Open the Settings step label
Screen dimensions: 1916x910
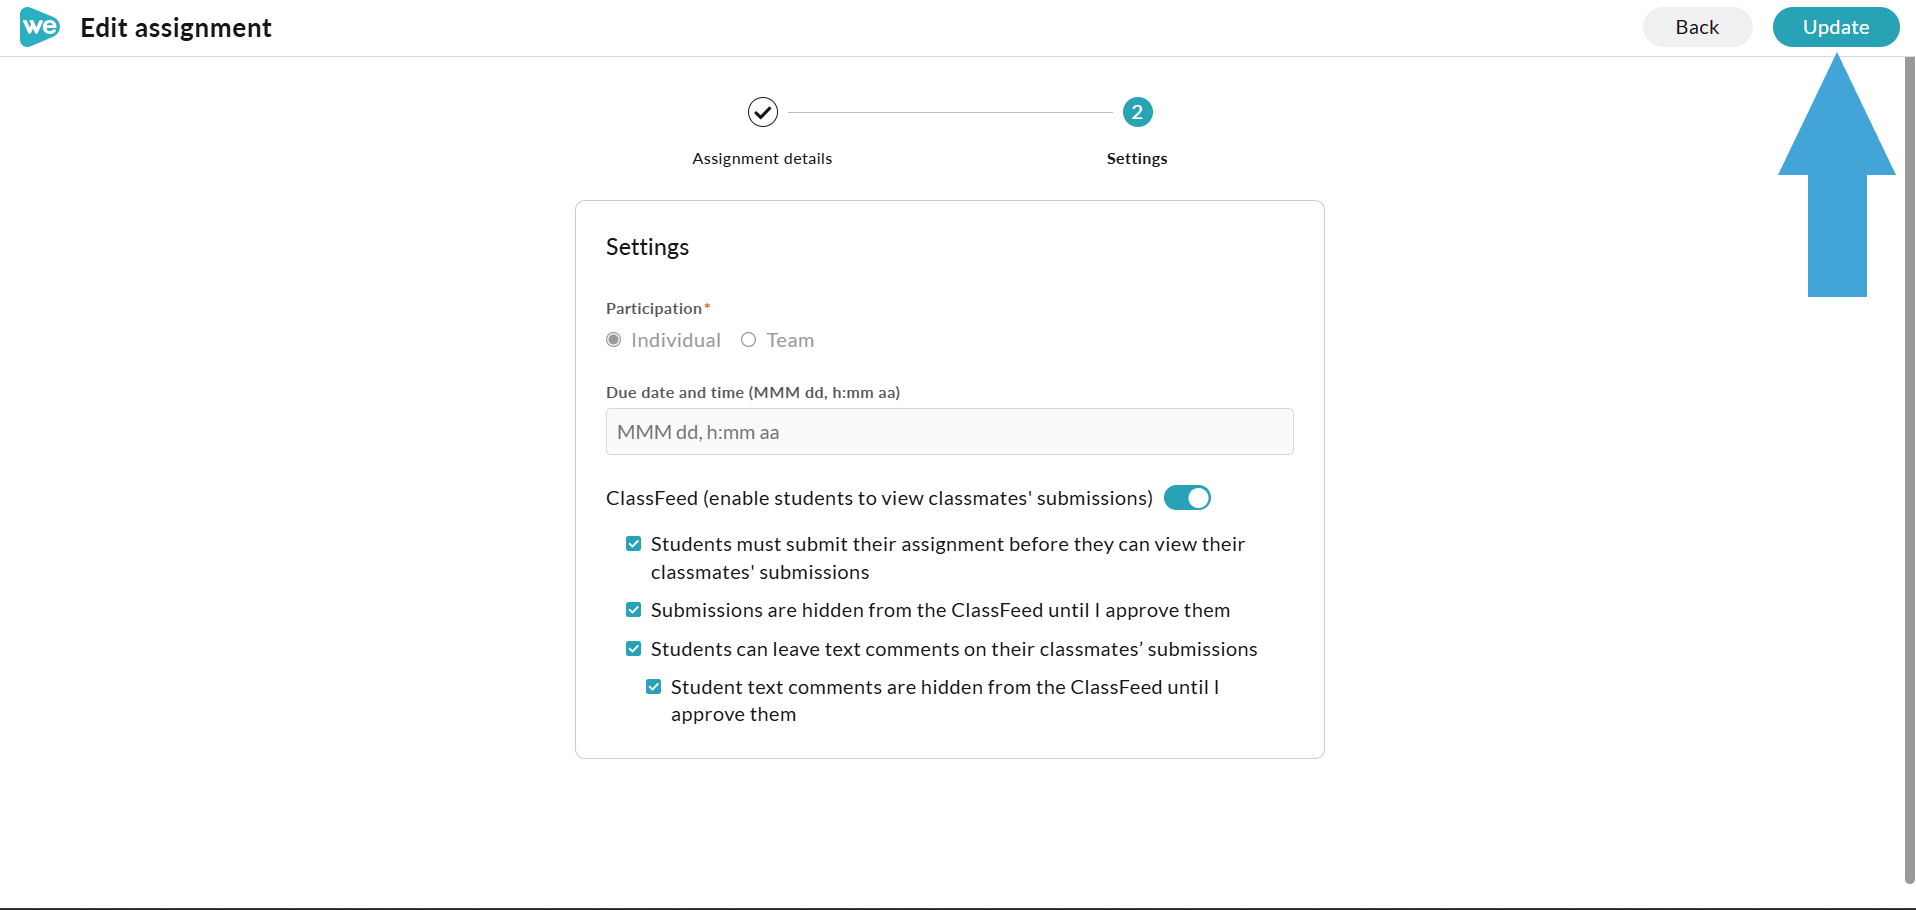coord(1137,158)
